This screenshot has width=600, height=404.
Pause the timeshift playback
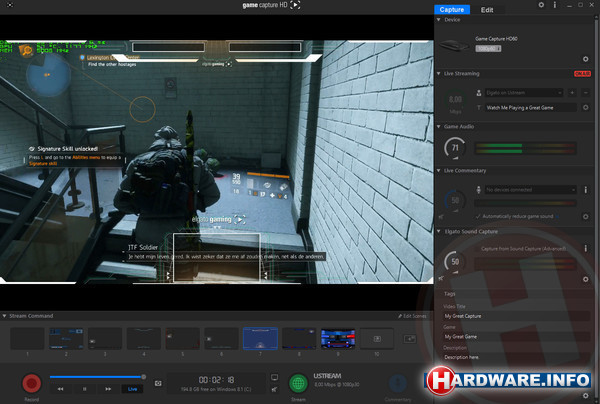[x=85, y=389]
